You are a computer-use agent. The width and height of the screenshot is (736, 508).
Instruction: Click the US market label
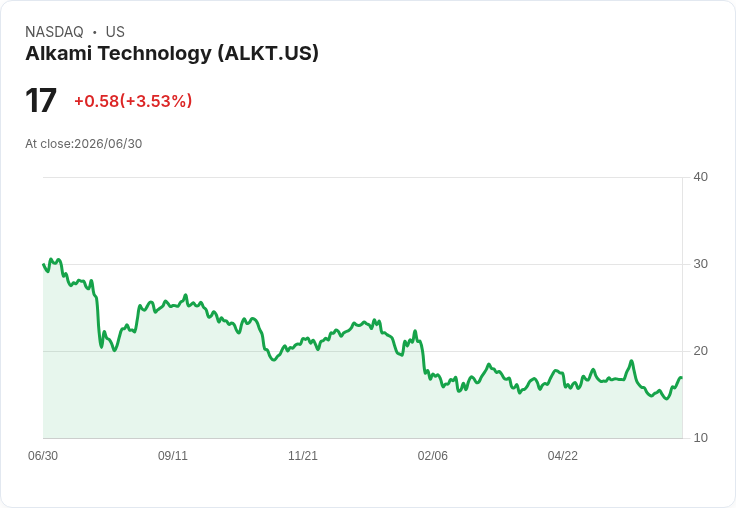coord(115,32)
